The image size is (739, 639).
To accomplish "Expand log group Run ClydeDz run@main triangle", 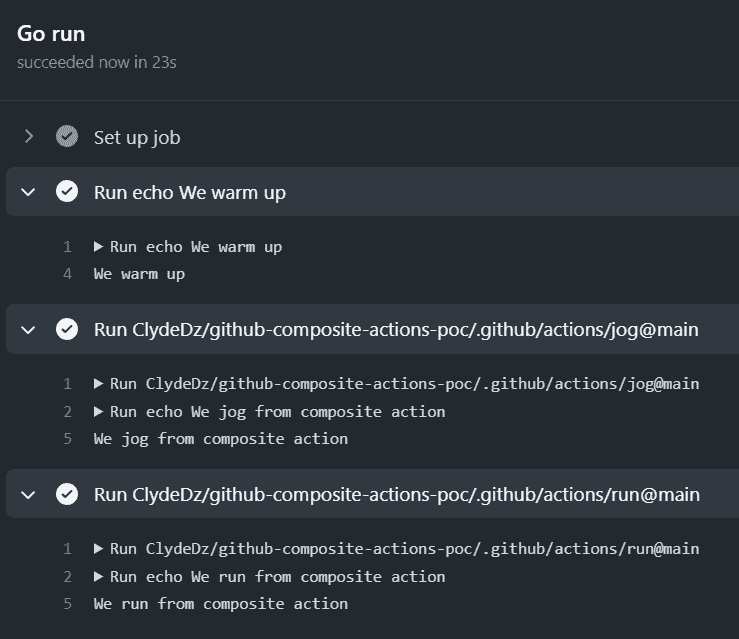I will click(x=98, y=549).
